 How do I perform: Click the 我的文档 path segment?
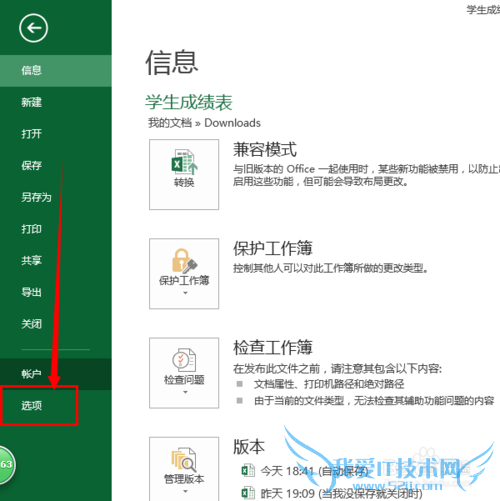point(170,123)
